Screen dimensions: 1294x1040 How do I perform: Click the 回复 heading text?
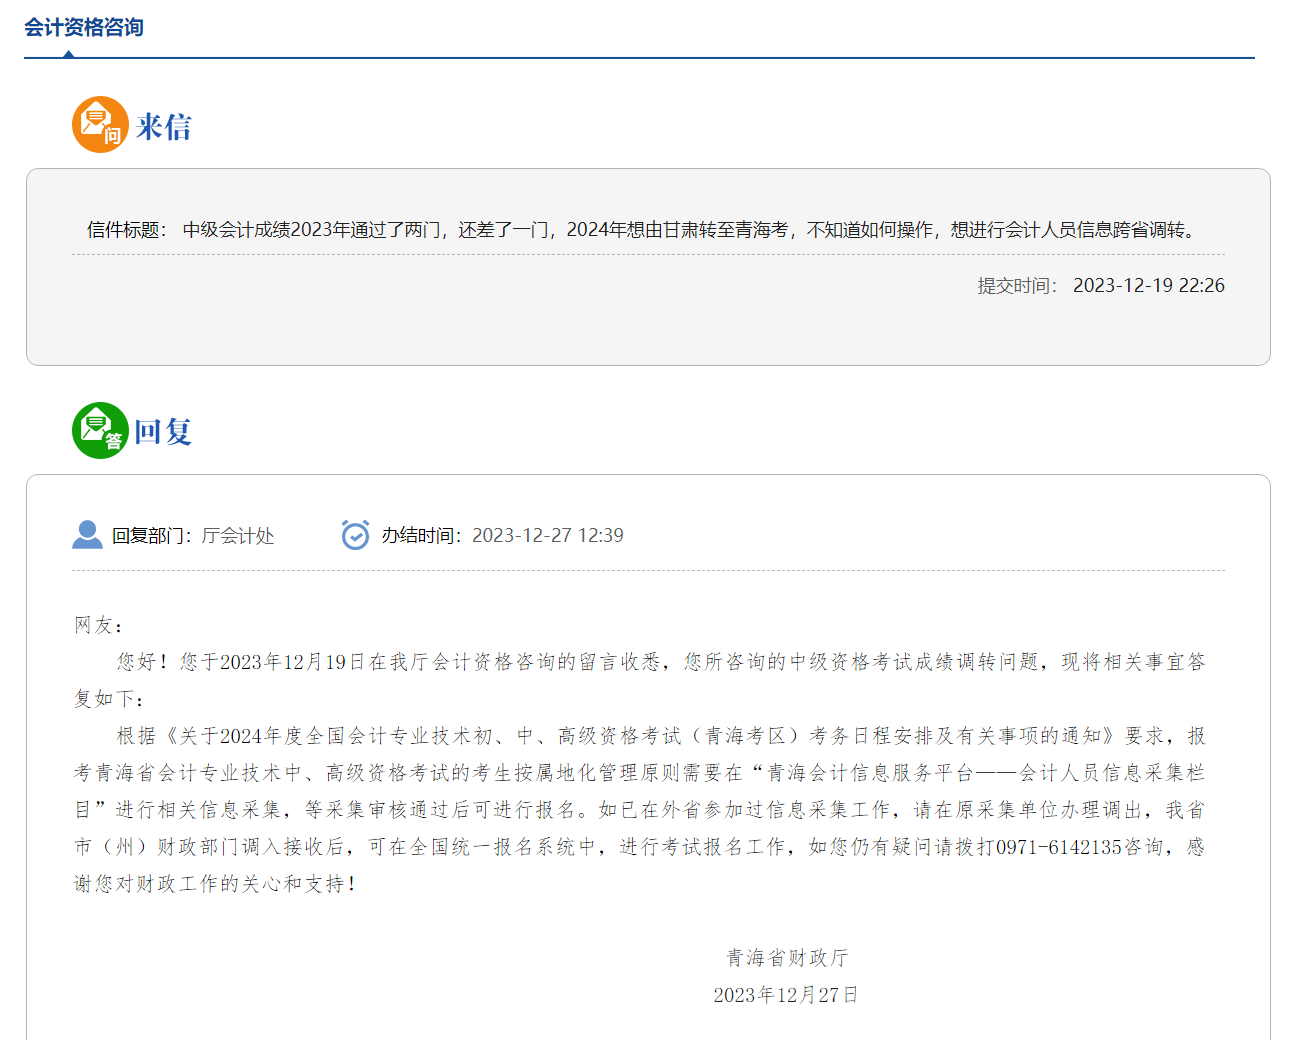pyautogui.click(x=162, y=432)
